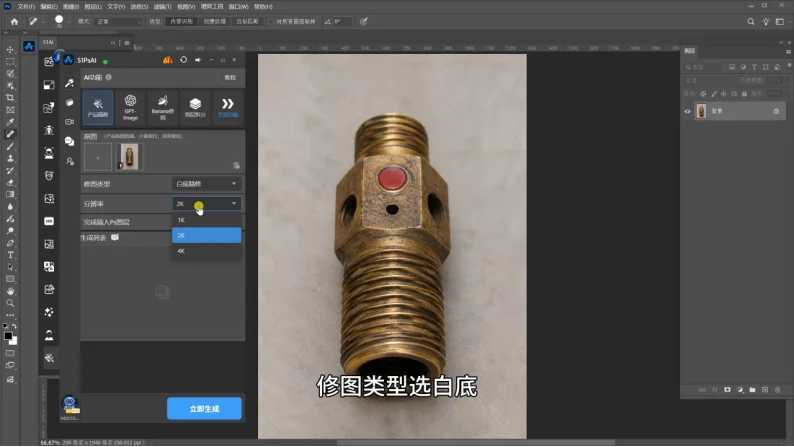Filter layers by type layers (T icon)
794x447 pixels.
pos(755,67)
